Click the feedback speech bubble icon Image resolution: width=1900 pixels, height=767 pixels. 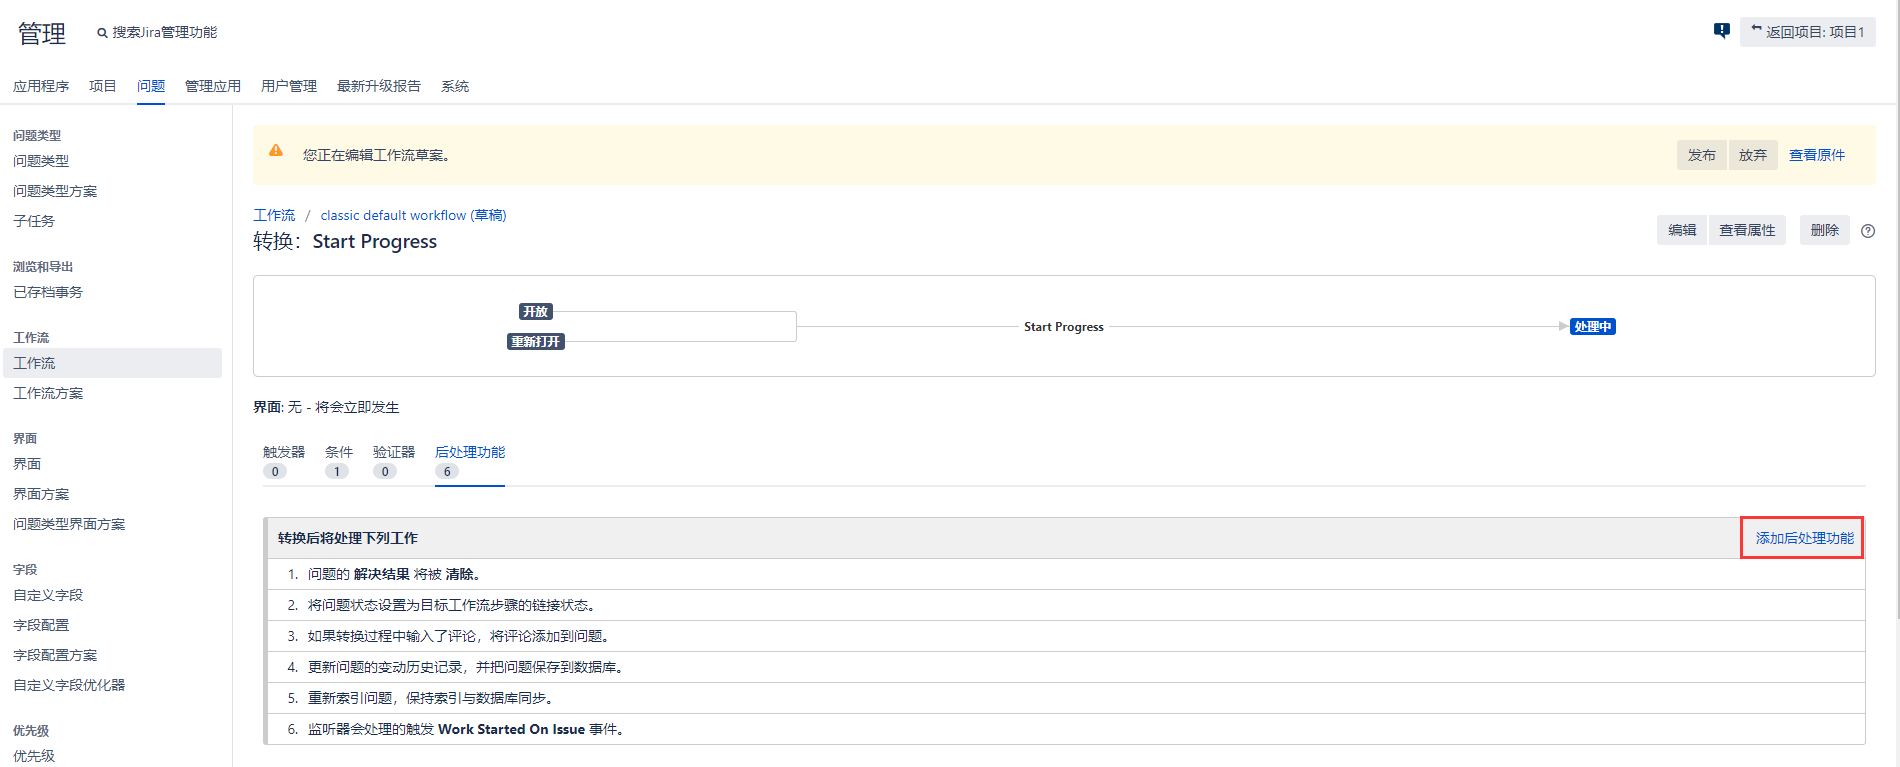1721,31
